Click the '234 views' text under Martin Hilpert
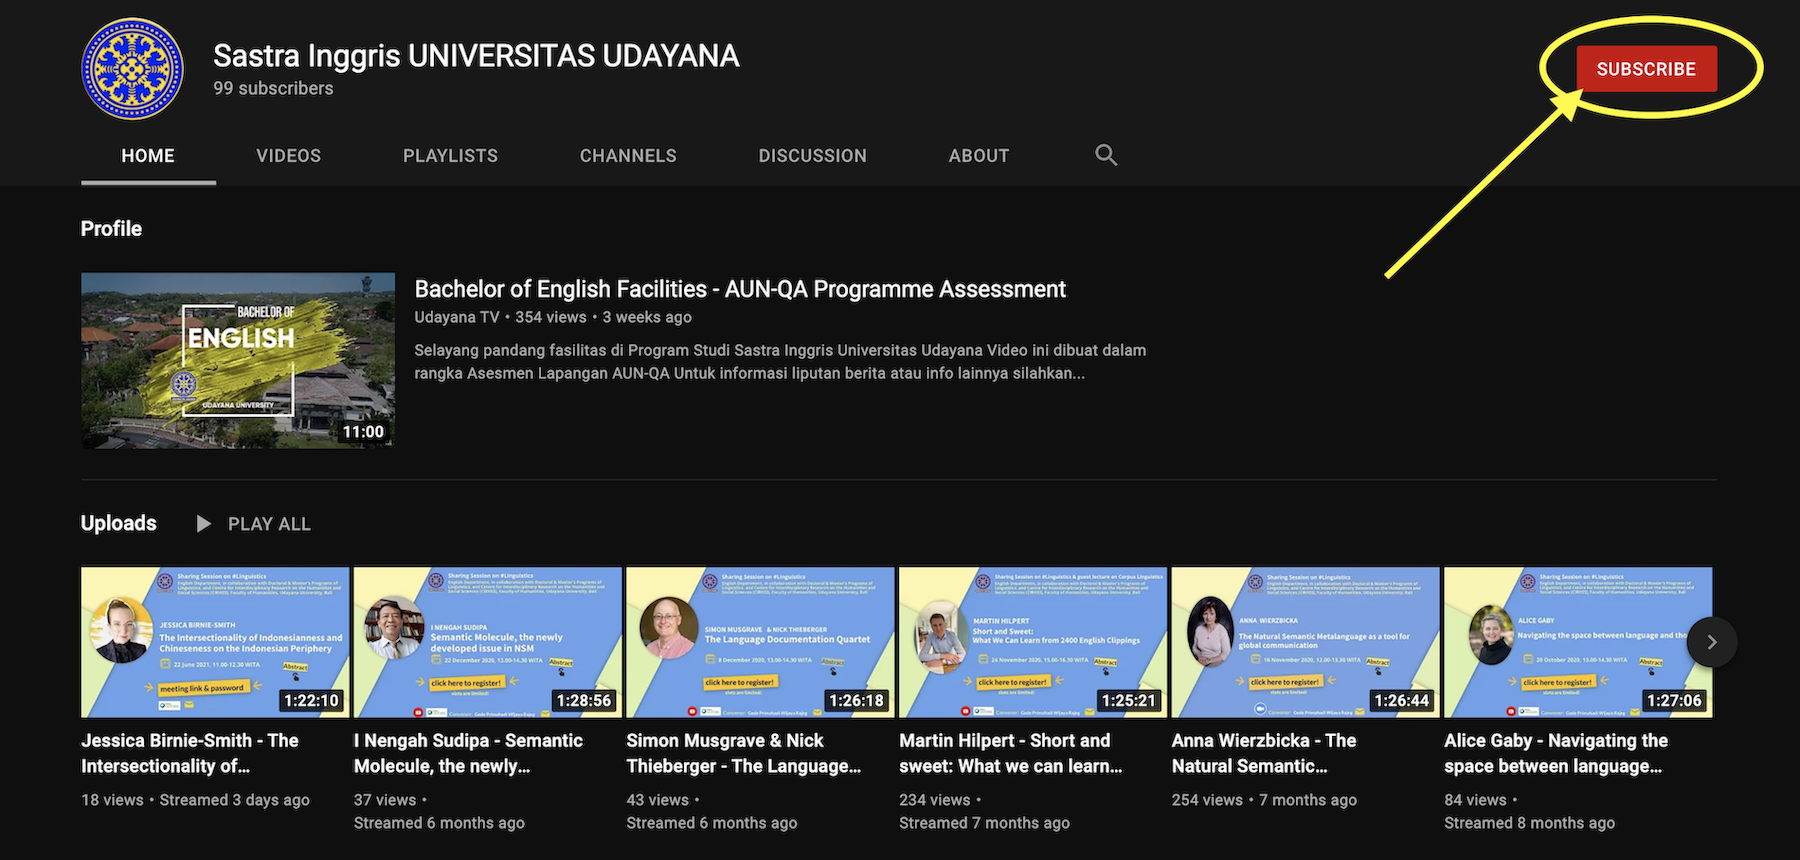 [x=935, y=800]
